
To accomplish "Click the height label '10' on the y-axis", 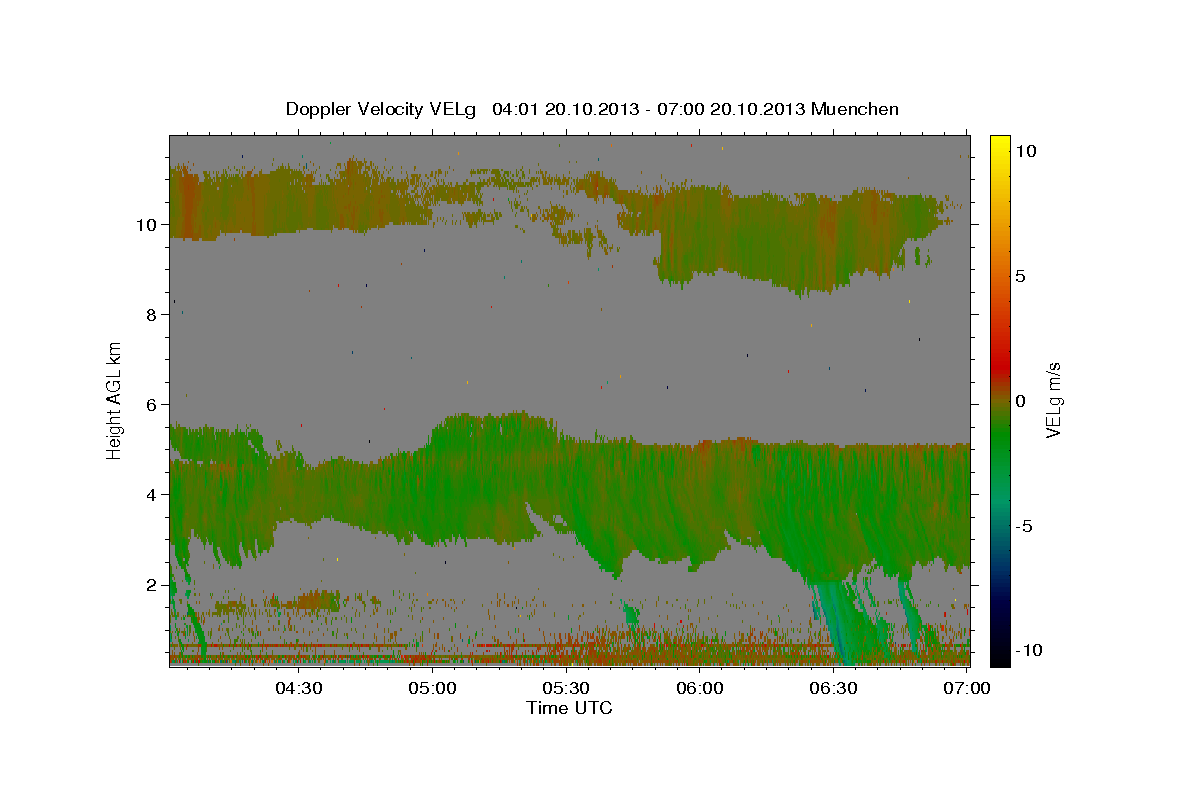I will tap(145, 224).
